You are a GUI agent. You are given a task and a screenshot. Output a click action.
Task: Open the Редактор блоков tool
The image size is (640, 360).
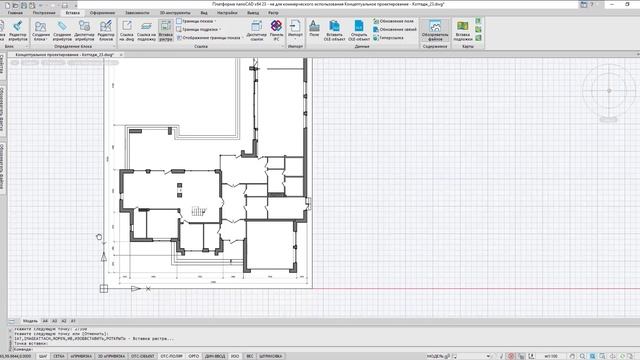[106, 31]
